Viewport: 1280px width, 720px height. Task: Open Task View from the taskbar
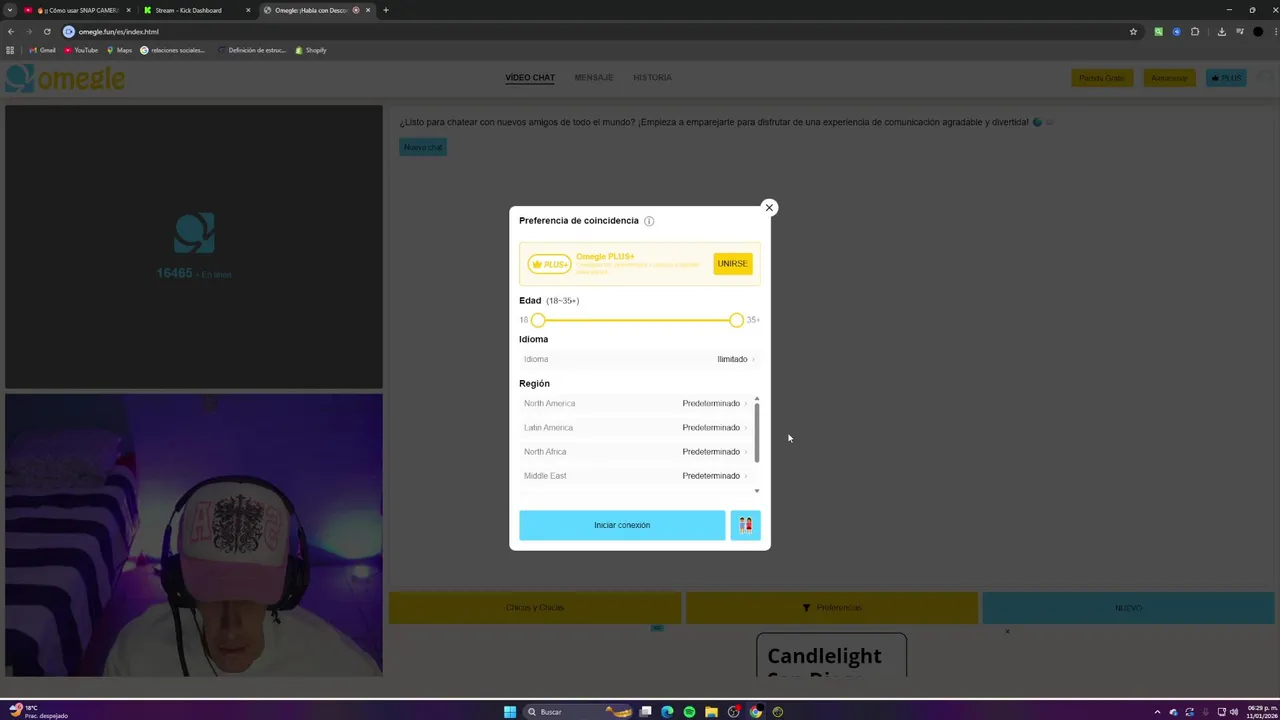coord(646,712)
